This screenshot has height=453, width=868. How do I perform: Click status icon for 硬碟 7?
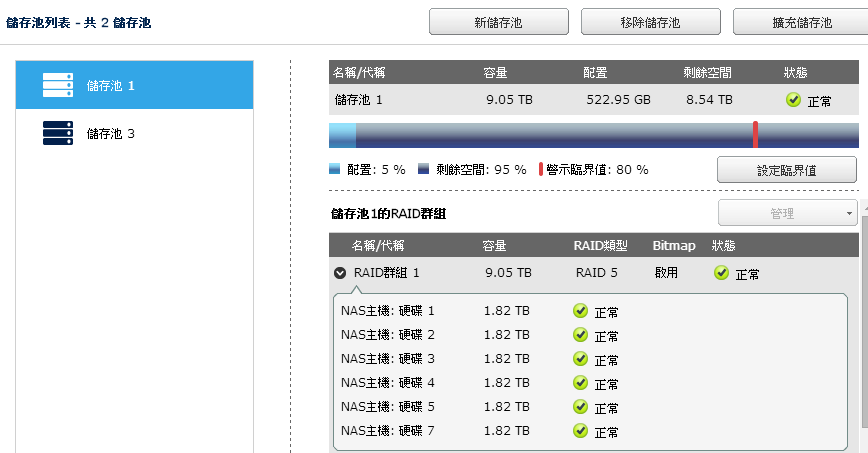coord(580,431)
